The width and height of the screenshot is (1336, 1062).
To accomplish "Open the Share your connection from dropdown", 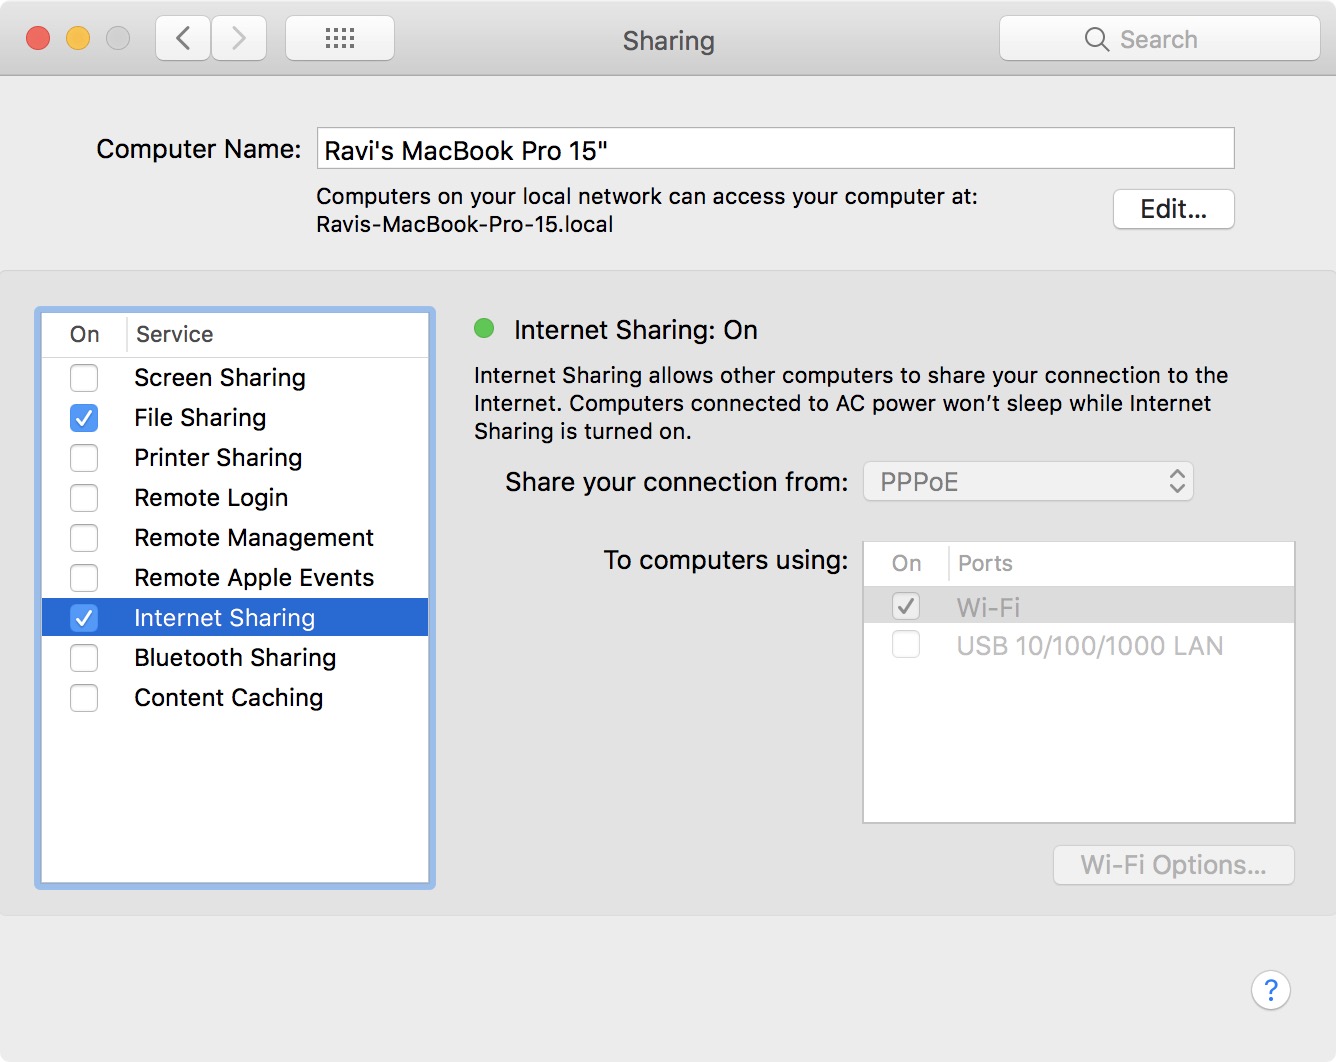I will tap(1028, 482).
